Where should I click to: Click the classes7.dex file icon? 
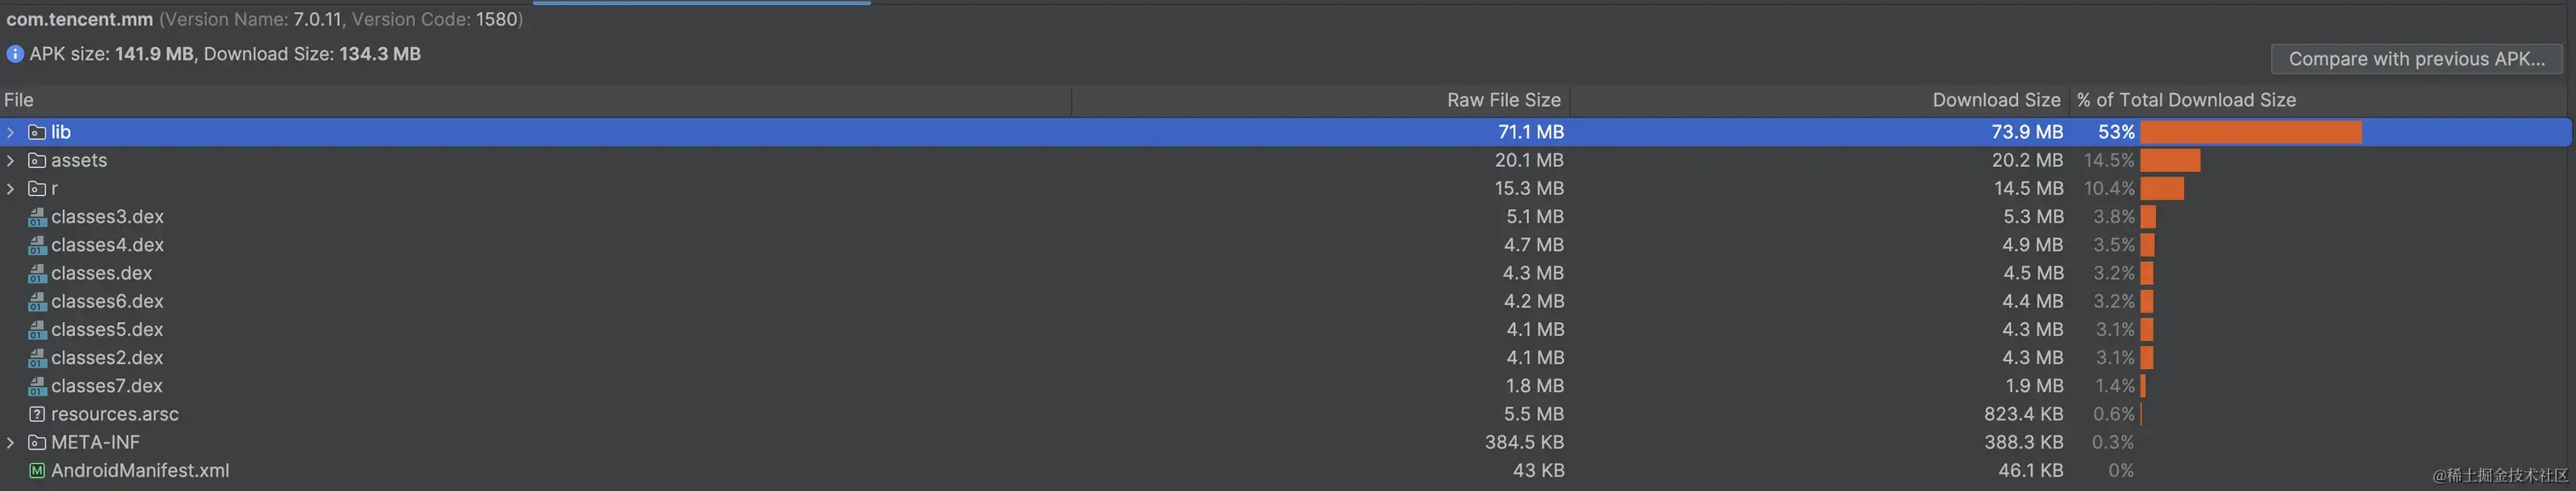37,386
